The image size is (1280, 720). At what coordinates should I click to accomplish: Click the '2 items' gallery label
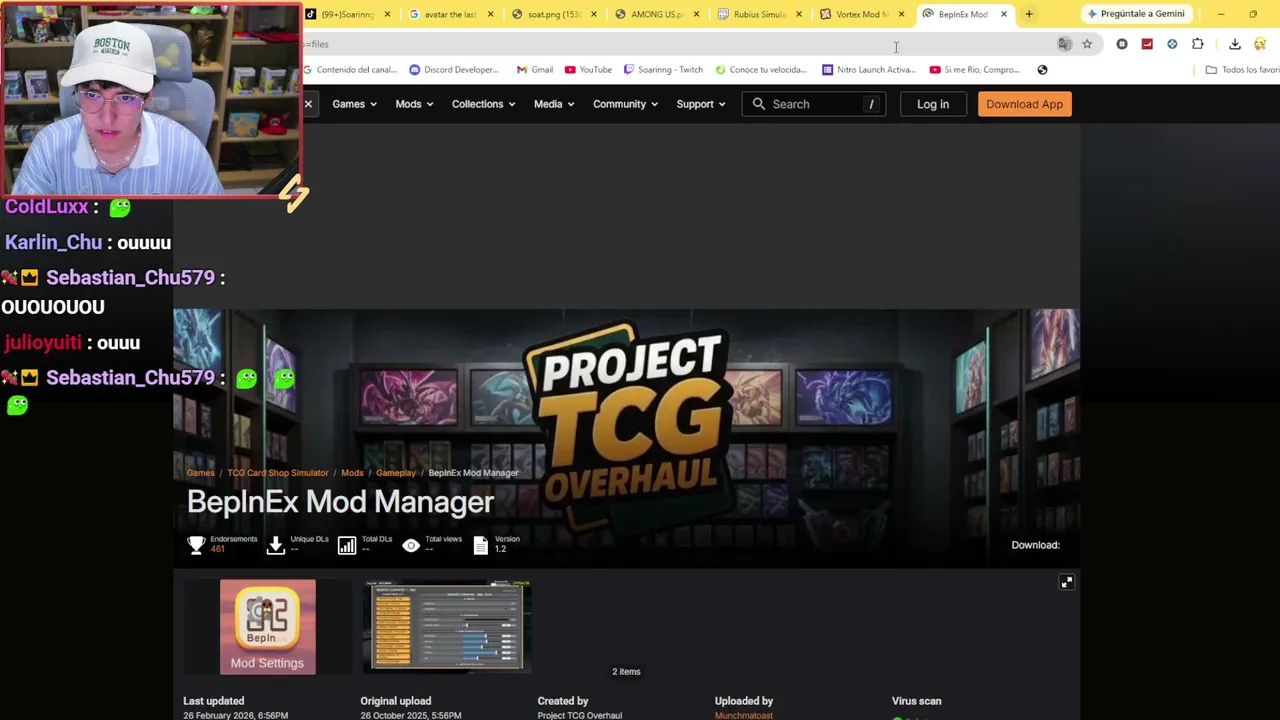(626, 672)
